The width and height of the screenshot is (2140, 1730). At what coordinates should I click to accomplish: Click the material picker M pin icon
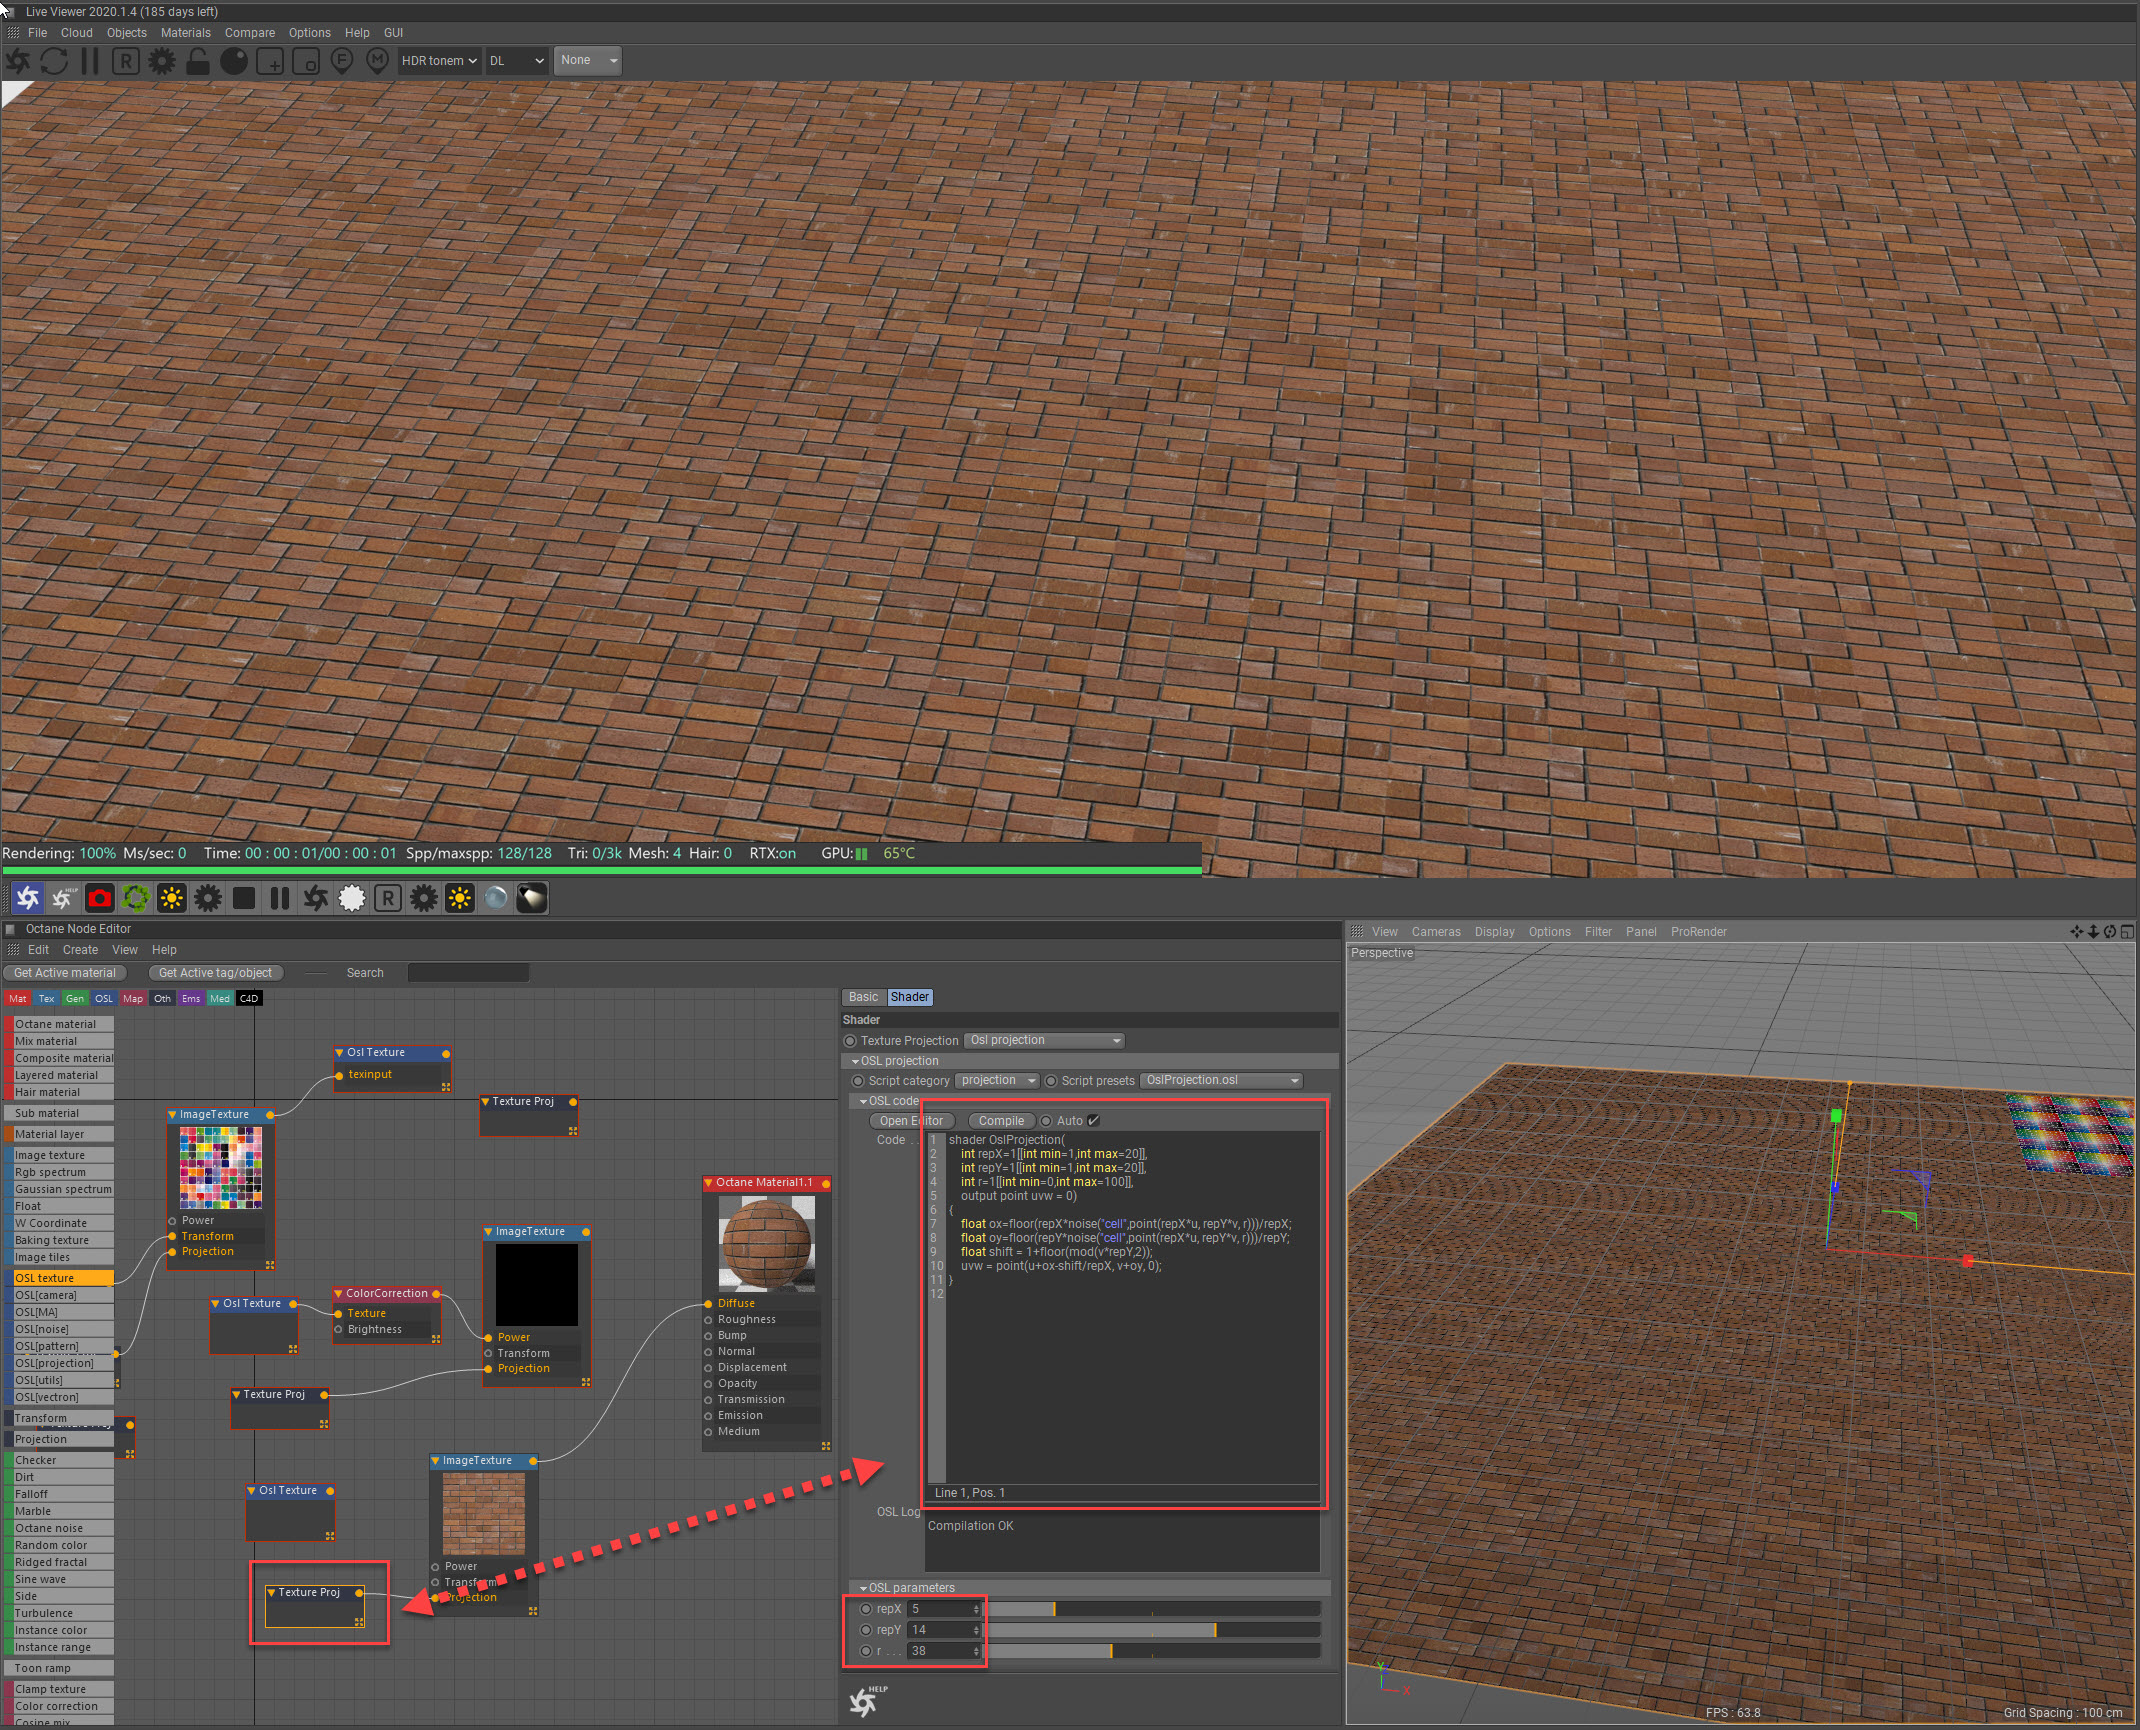(x=377, y=61)
